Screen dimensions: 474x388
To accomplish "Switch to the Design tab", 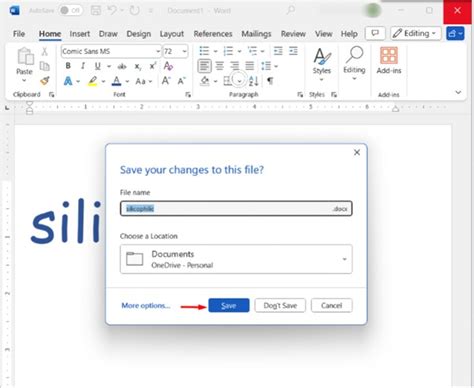I will [x=139, y=34].
